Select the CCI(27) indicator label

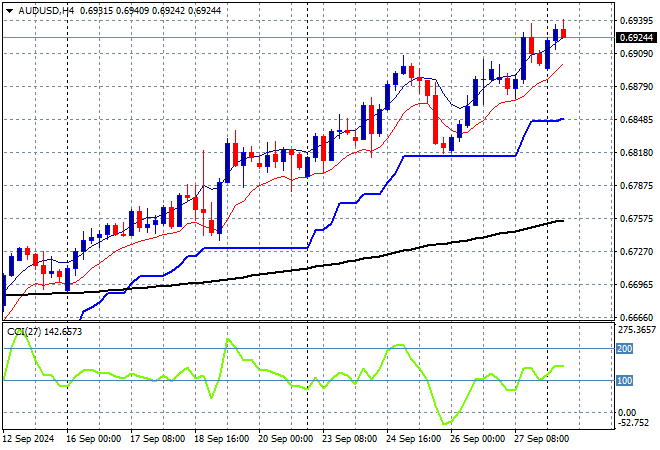coord(24,332)
